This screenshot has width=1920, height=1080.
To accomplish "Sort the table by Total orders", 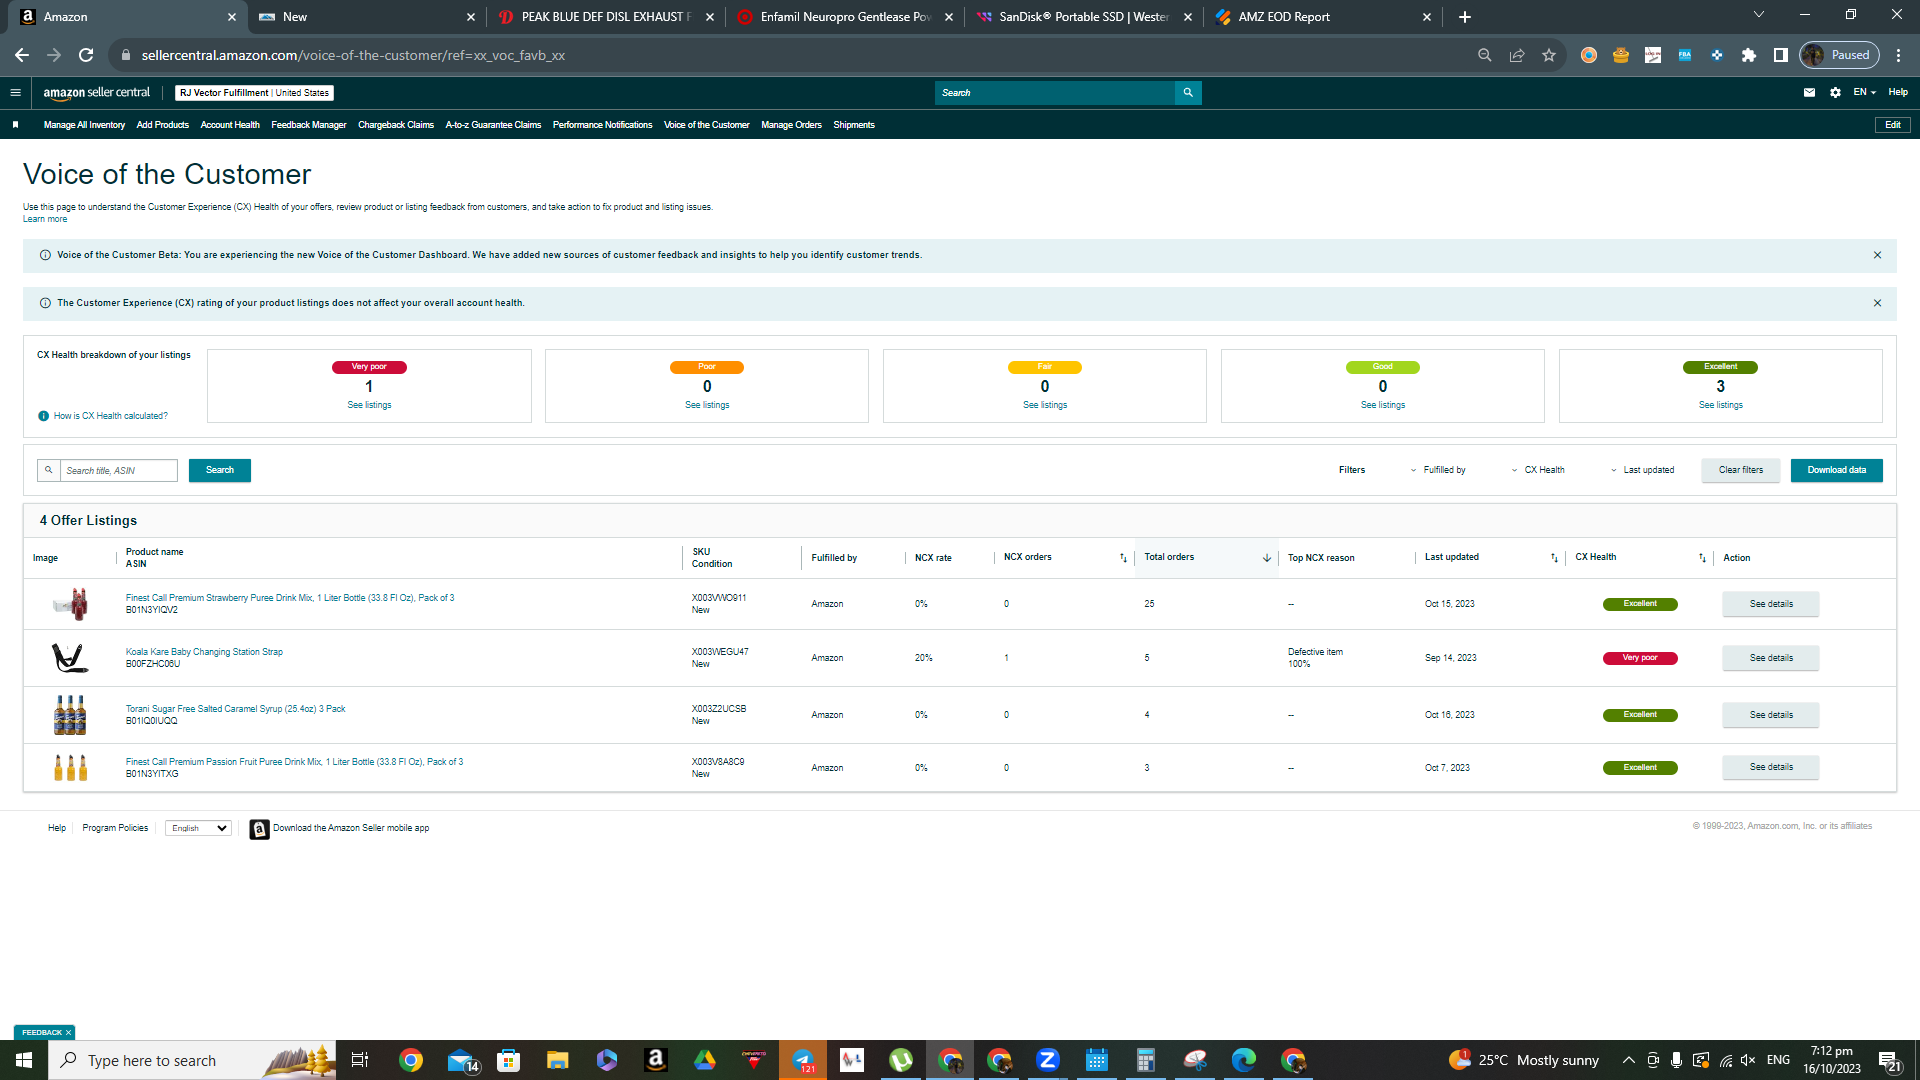I will coord(1267,558).
